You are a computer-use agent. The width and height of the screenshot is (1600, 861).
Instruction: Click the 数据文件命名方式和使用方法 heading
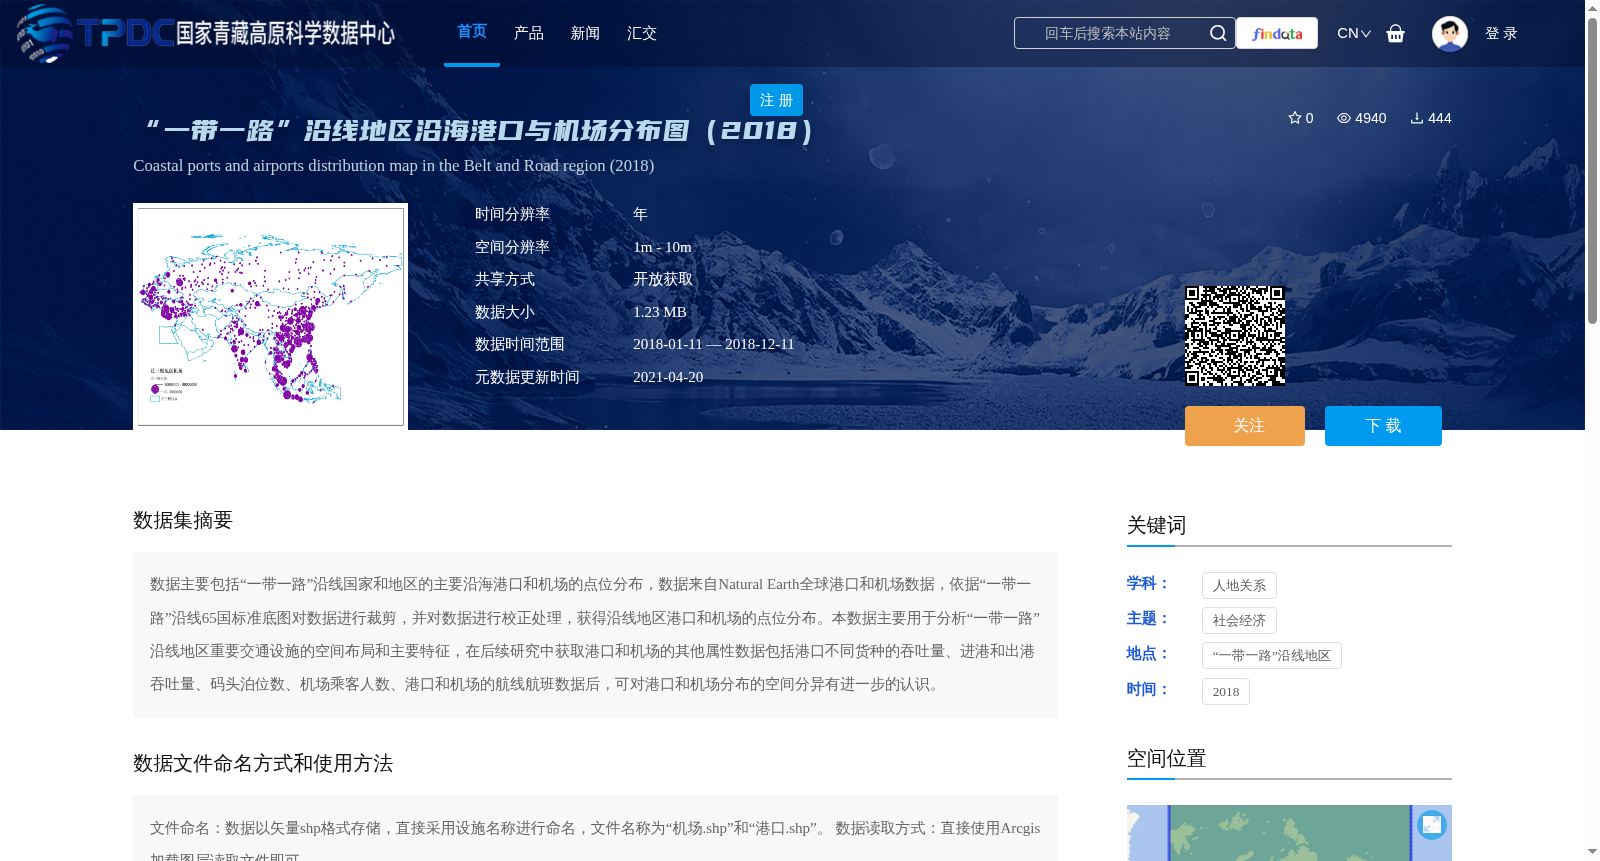(x=263, y=763)
